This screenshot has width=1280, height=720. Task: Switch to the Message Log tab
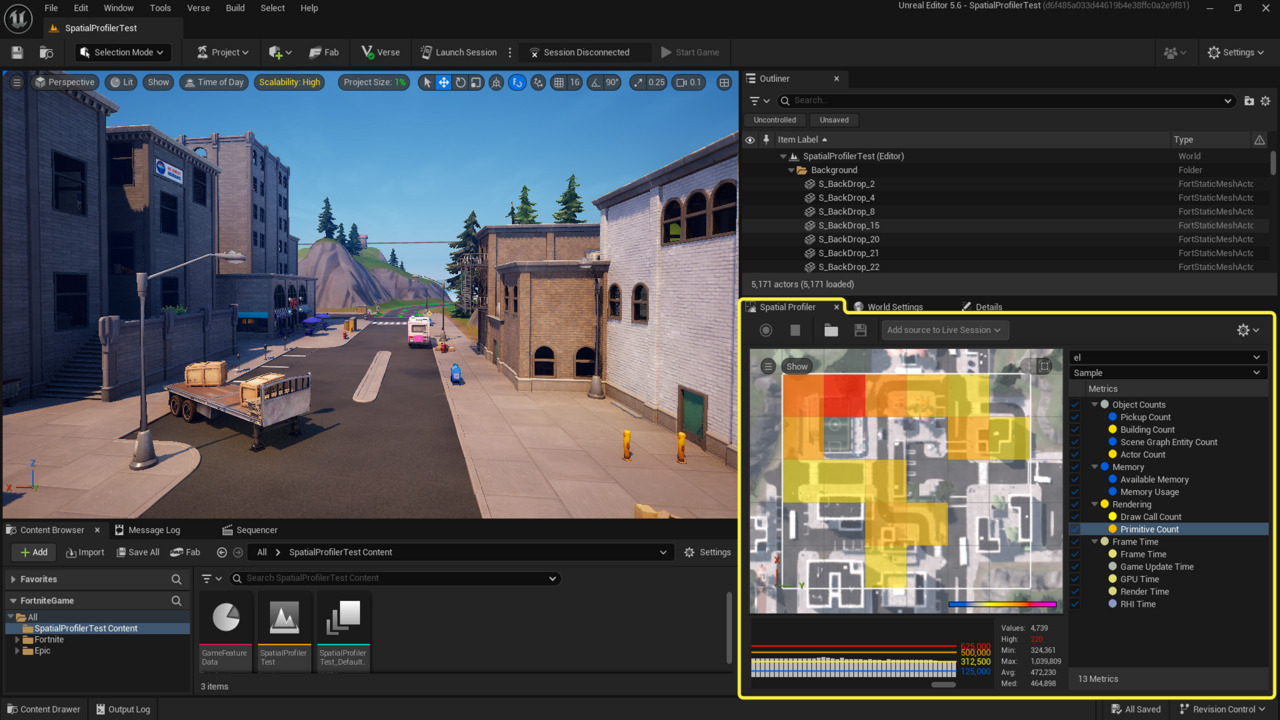pos(147,530)
